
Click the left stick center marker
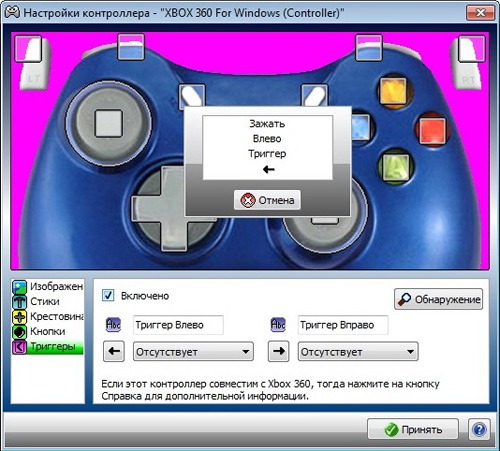point(109,123)
